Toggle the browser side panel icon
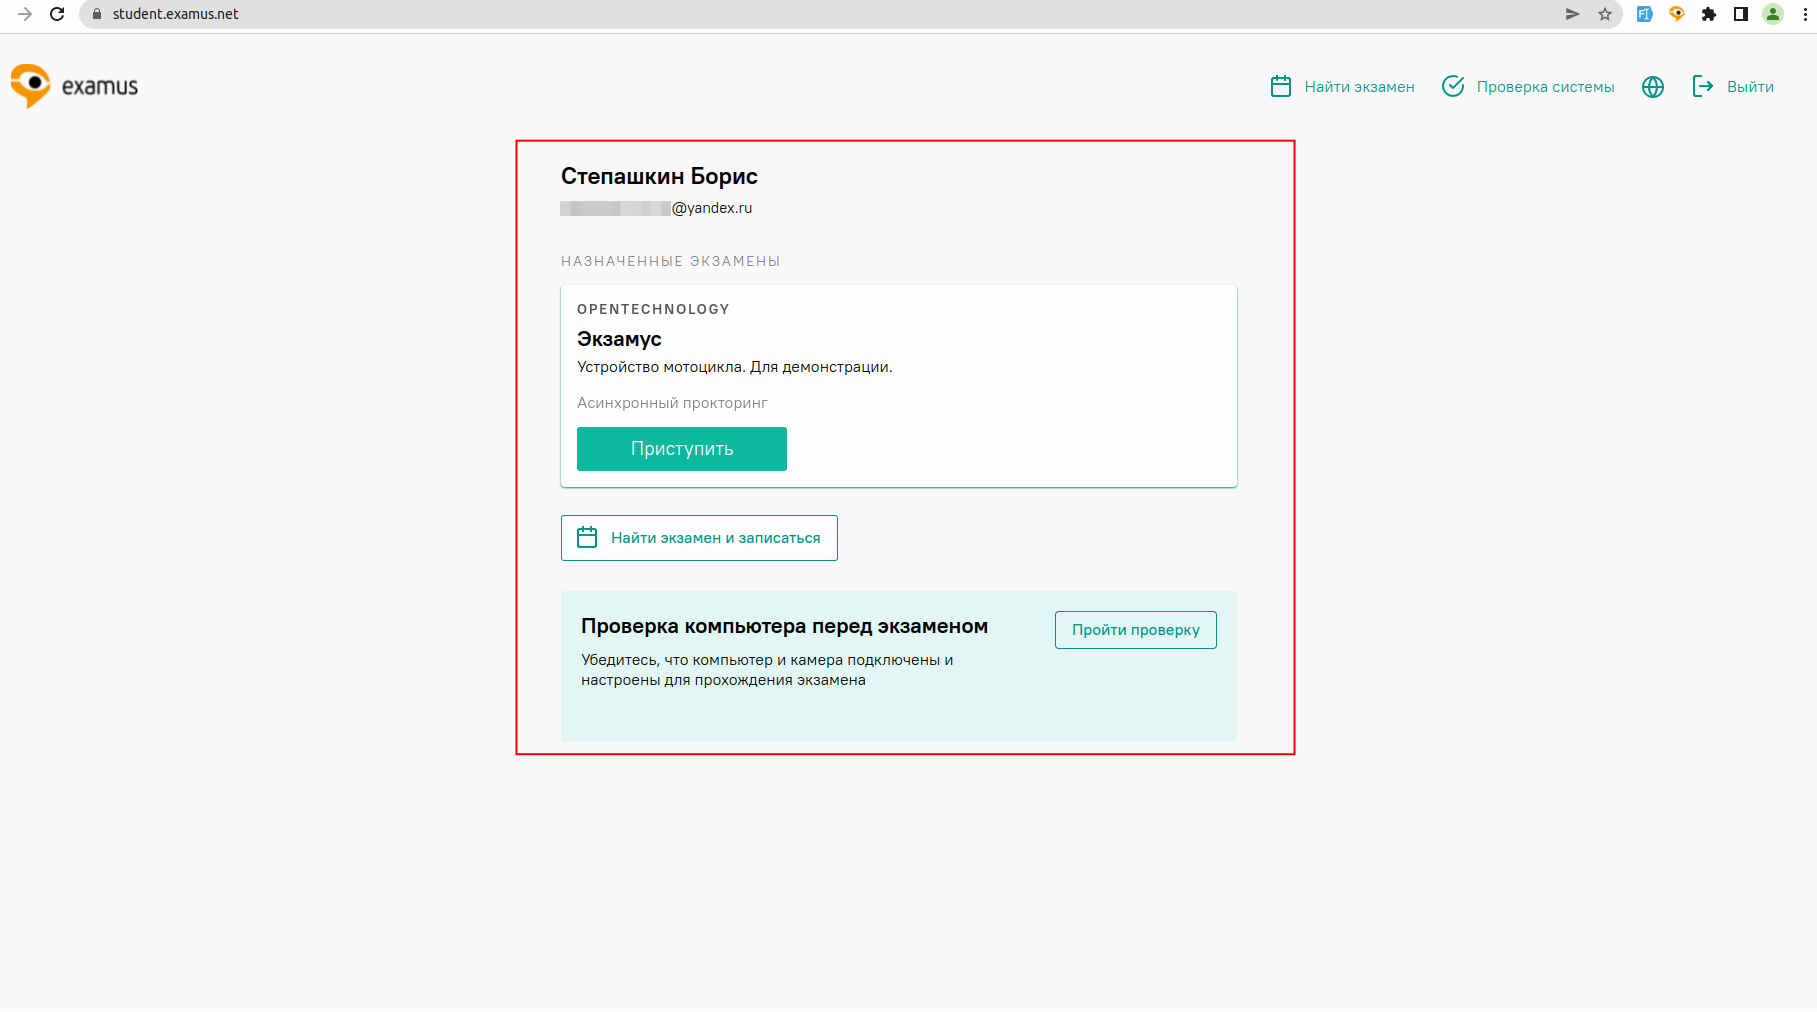Viewport: 1817px width, 1012px height. pos(1741,14)
